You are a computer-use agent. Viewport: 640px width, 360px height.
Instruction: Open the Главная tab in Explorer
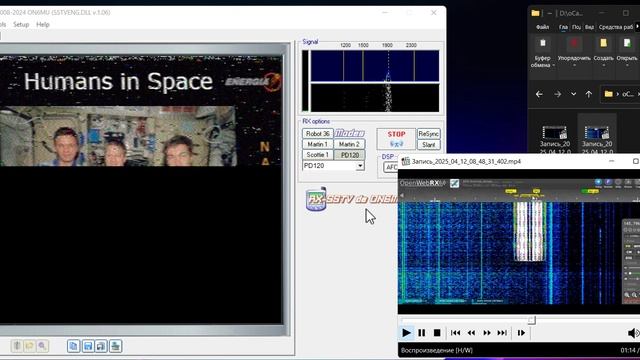pos(563,27)
